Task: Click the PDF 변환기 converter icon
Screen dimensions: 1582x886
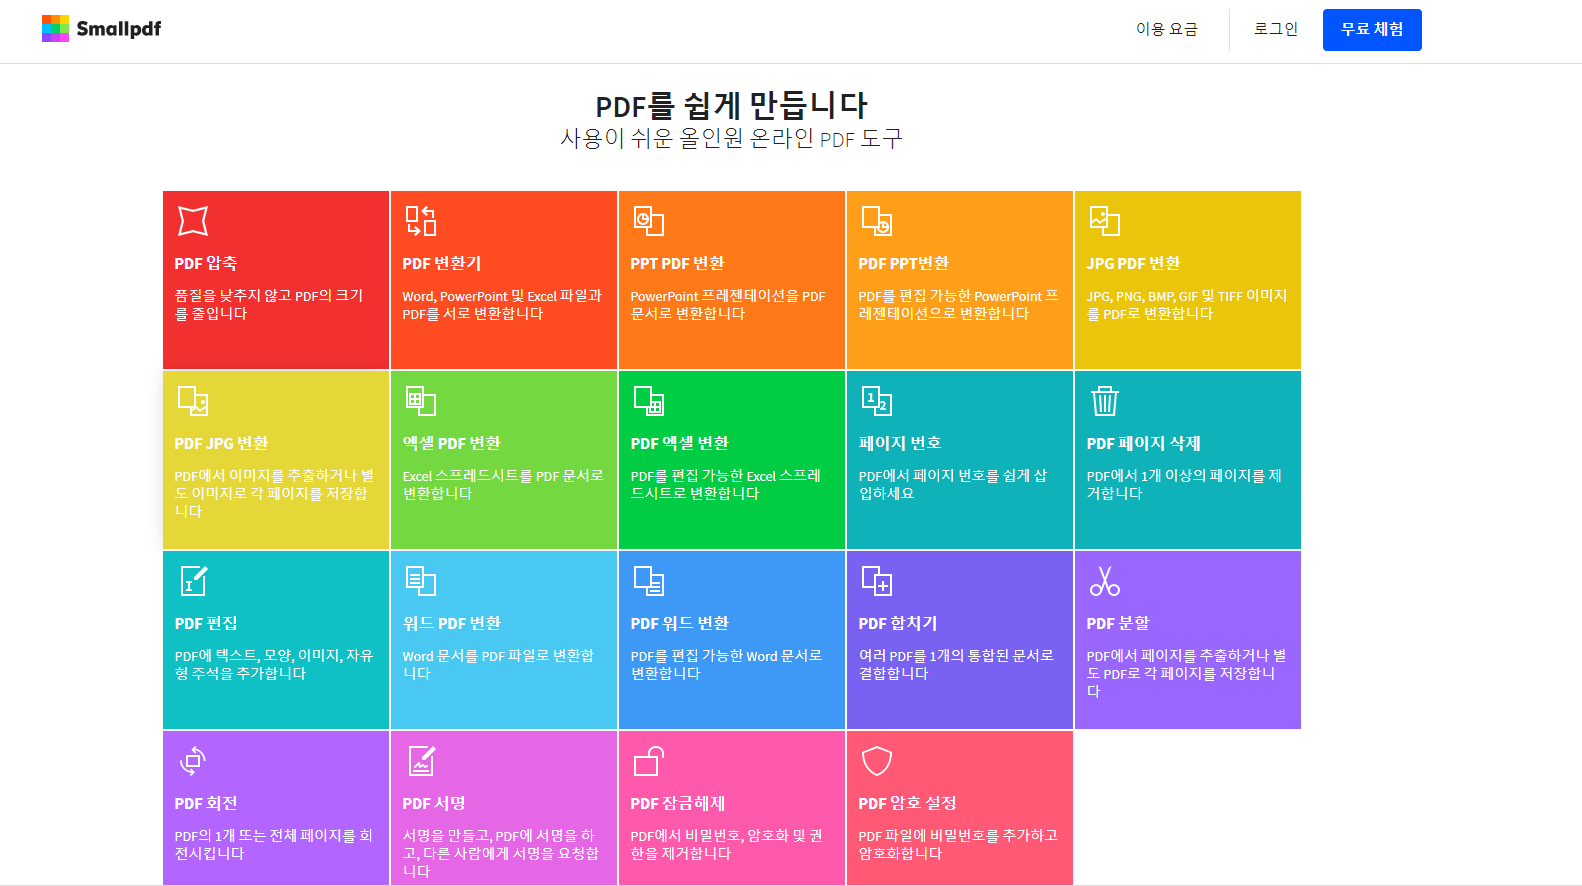Action: tap(421, 221)
